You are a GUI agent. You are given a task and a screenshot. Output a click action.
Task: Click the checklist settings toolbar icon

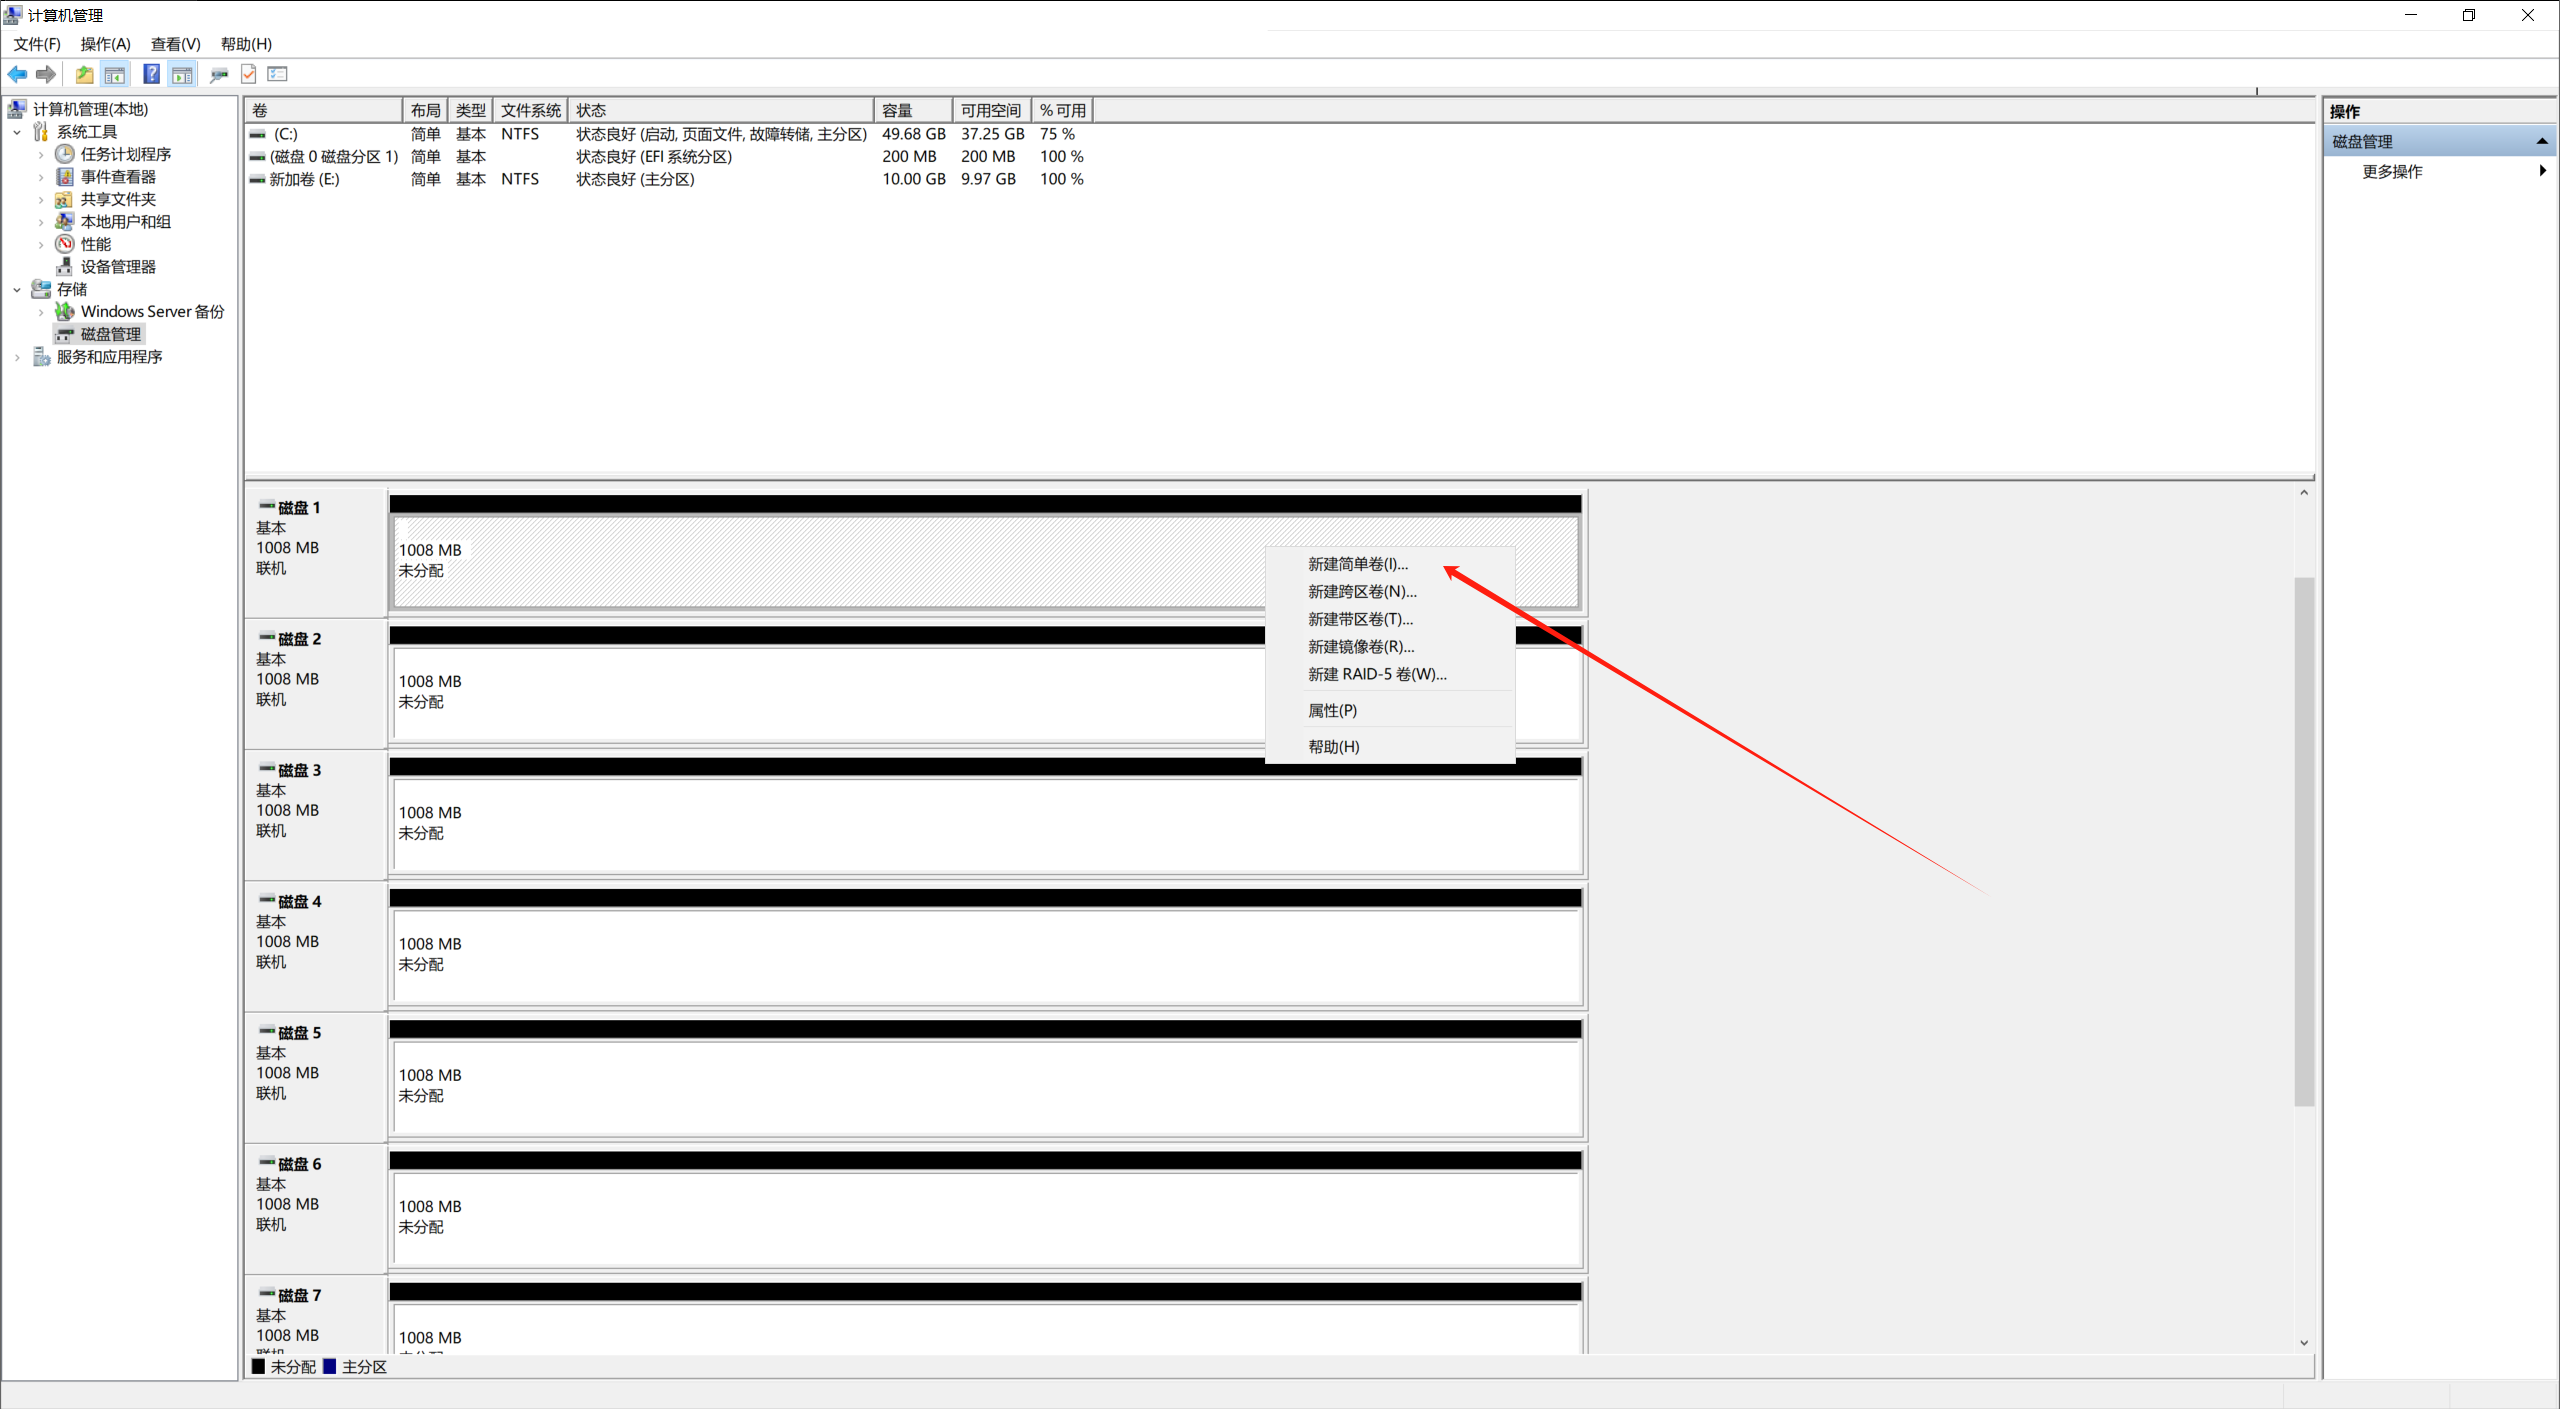(x=278, y=74)
